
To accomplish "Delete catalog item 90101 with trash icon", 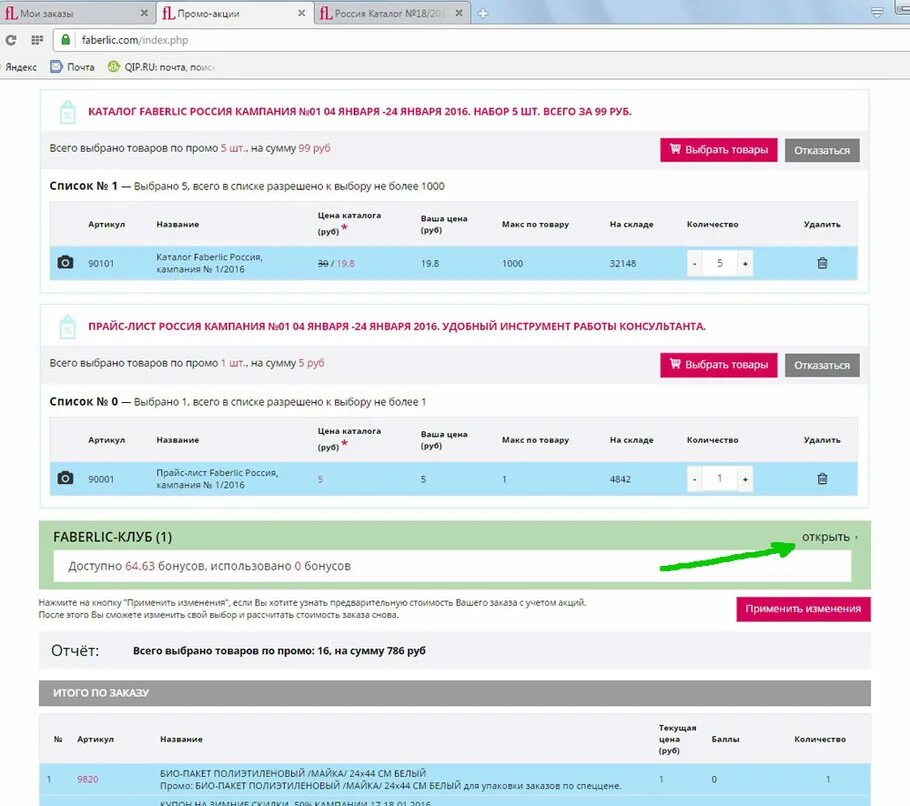I will [822, 263].
